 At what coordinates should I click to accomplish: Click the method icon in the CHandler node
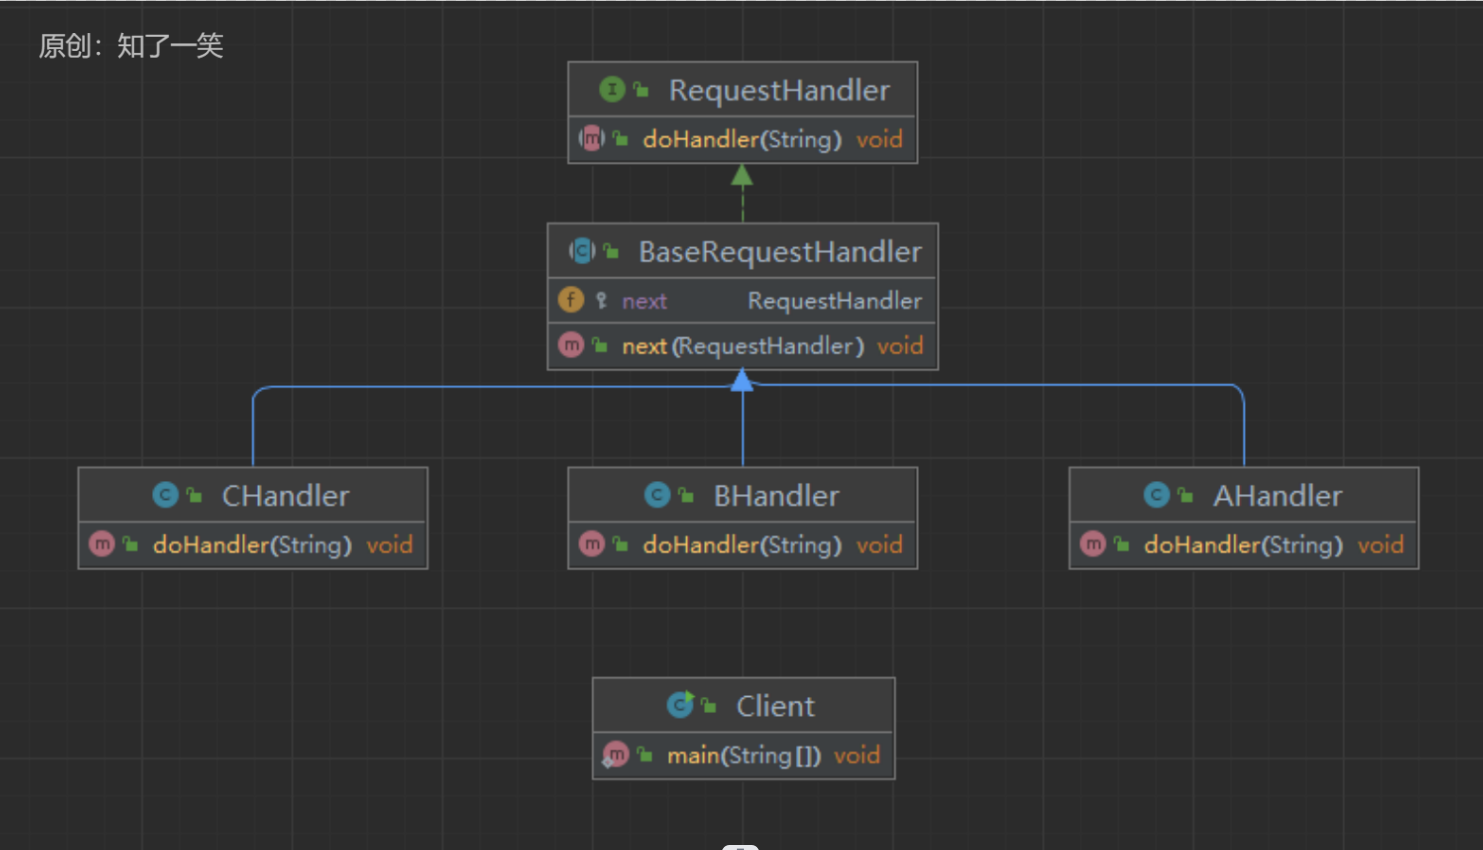tap(102, 544)
